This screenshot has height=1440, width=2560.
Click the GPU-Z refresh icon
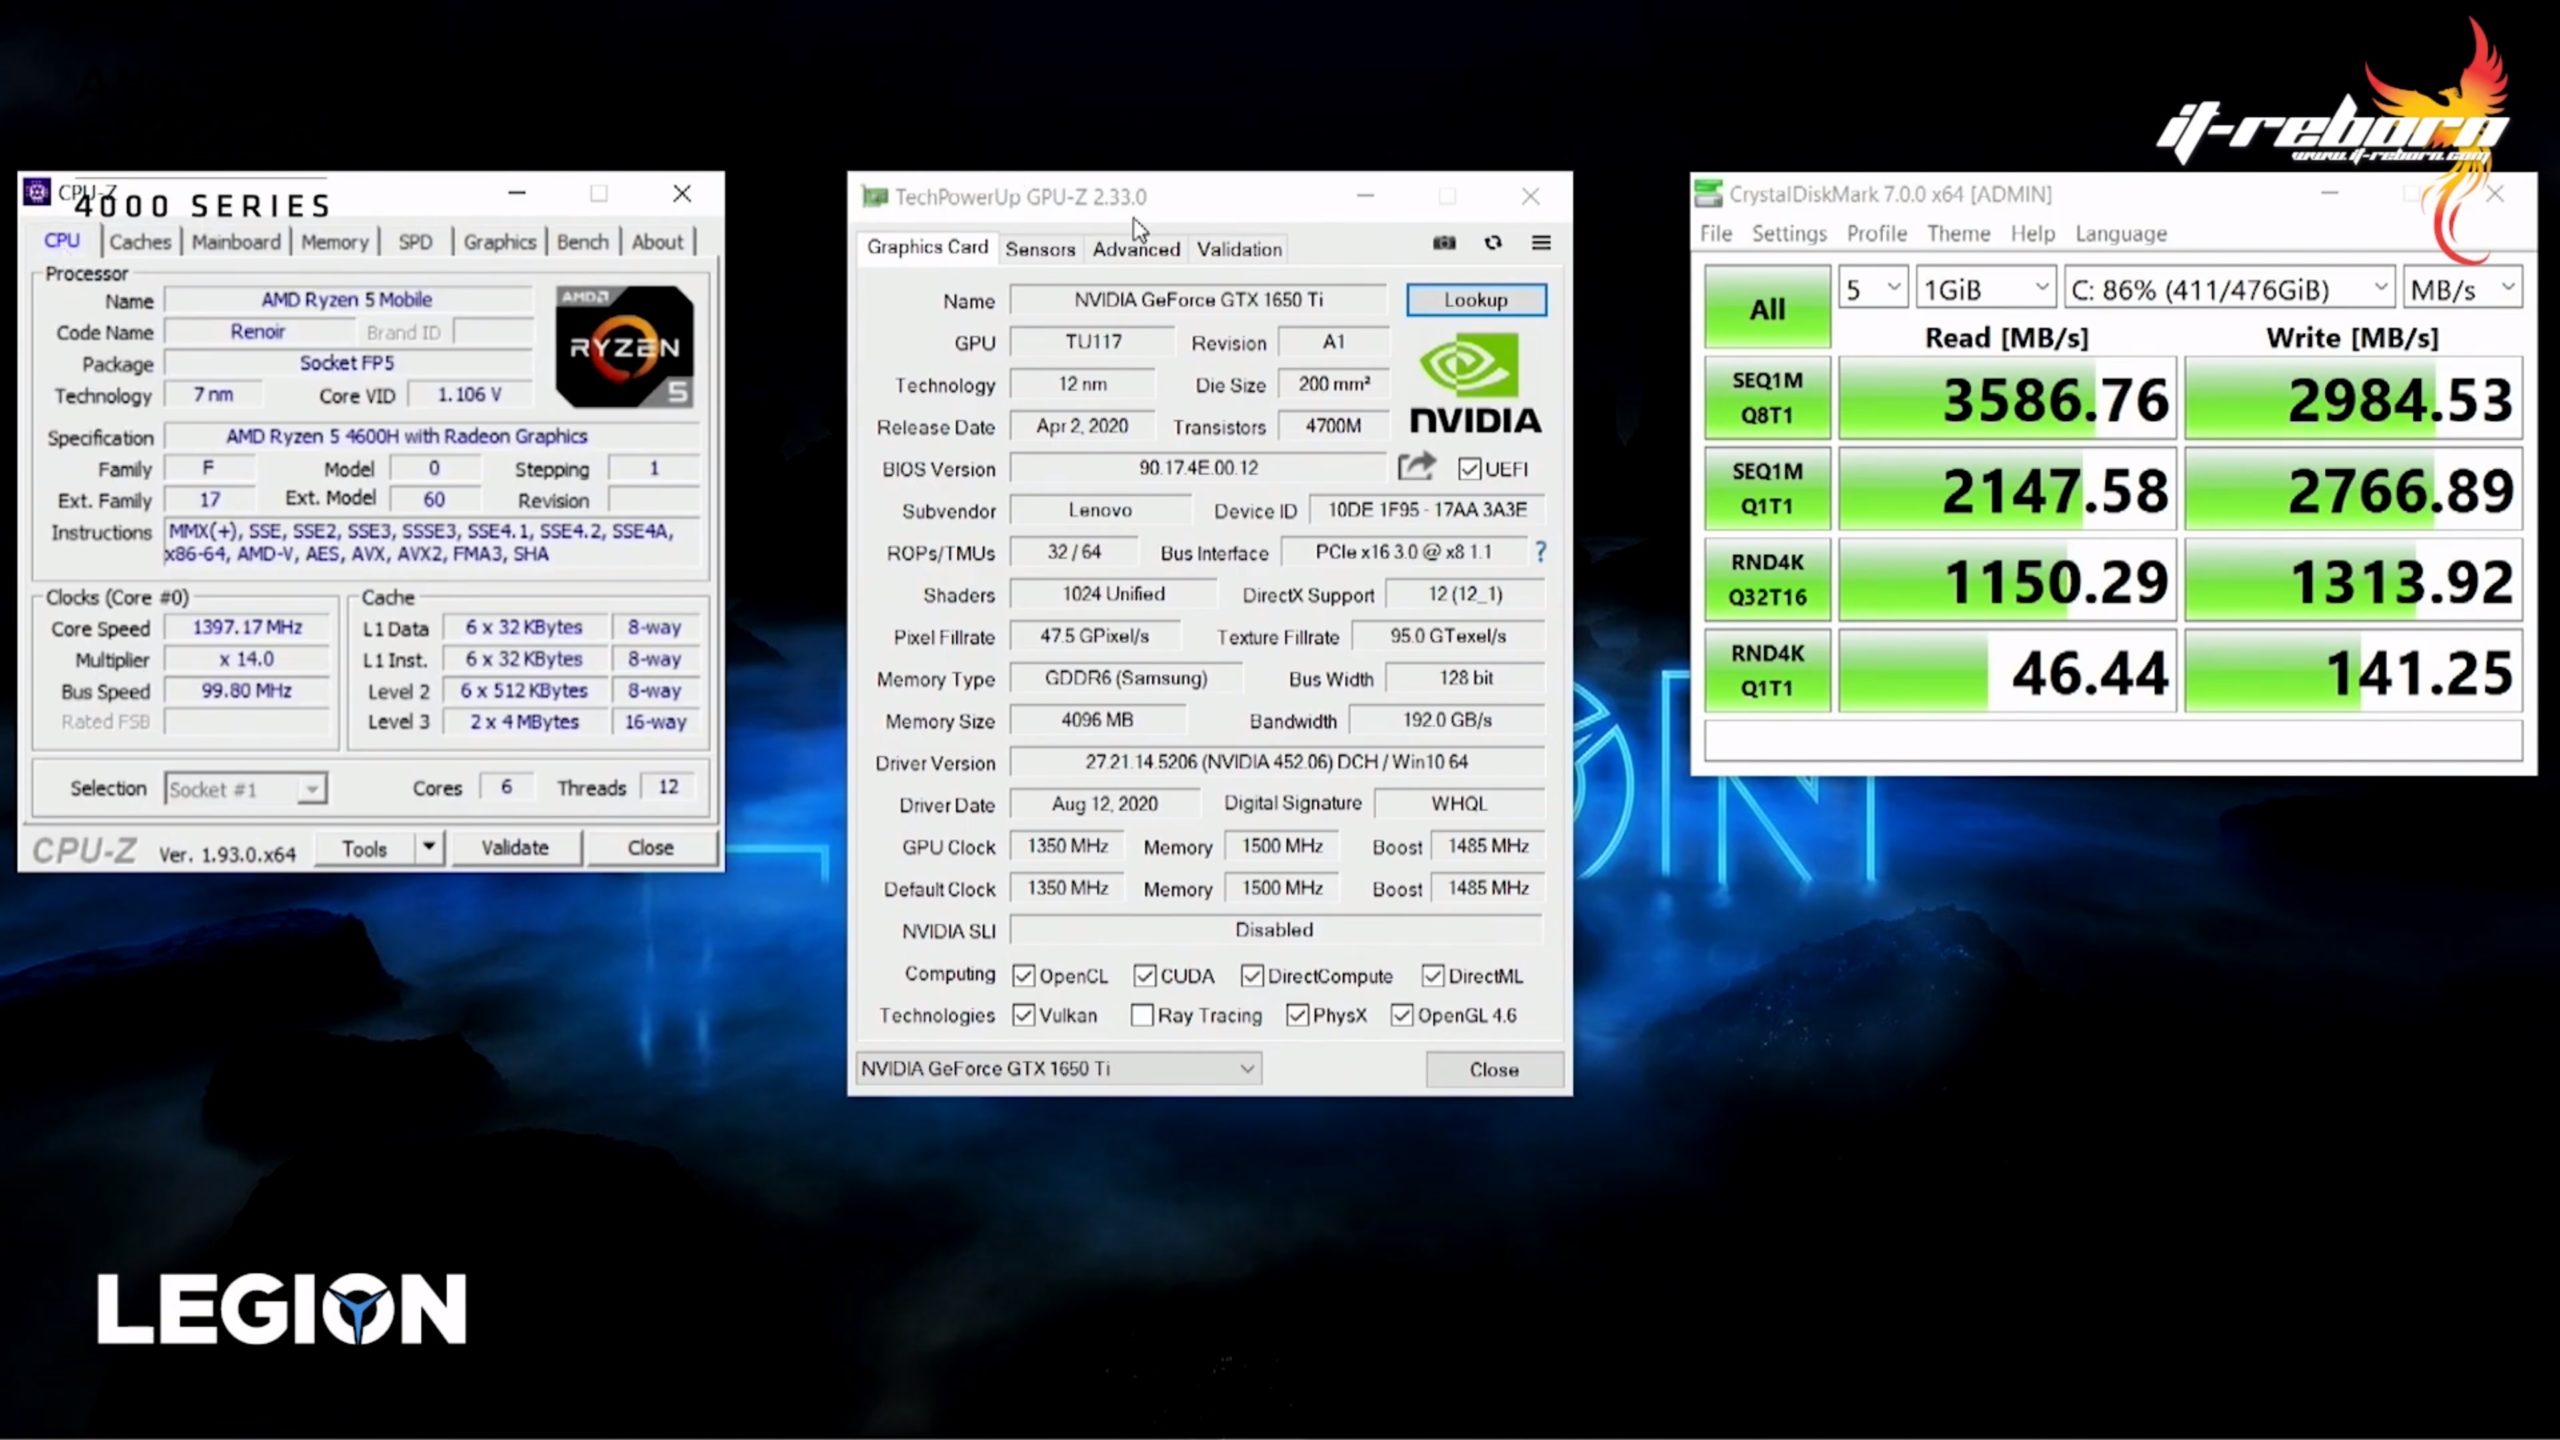pos(1493,243)
